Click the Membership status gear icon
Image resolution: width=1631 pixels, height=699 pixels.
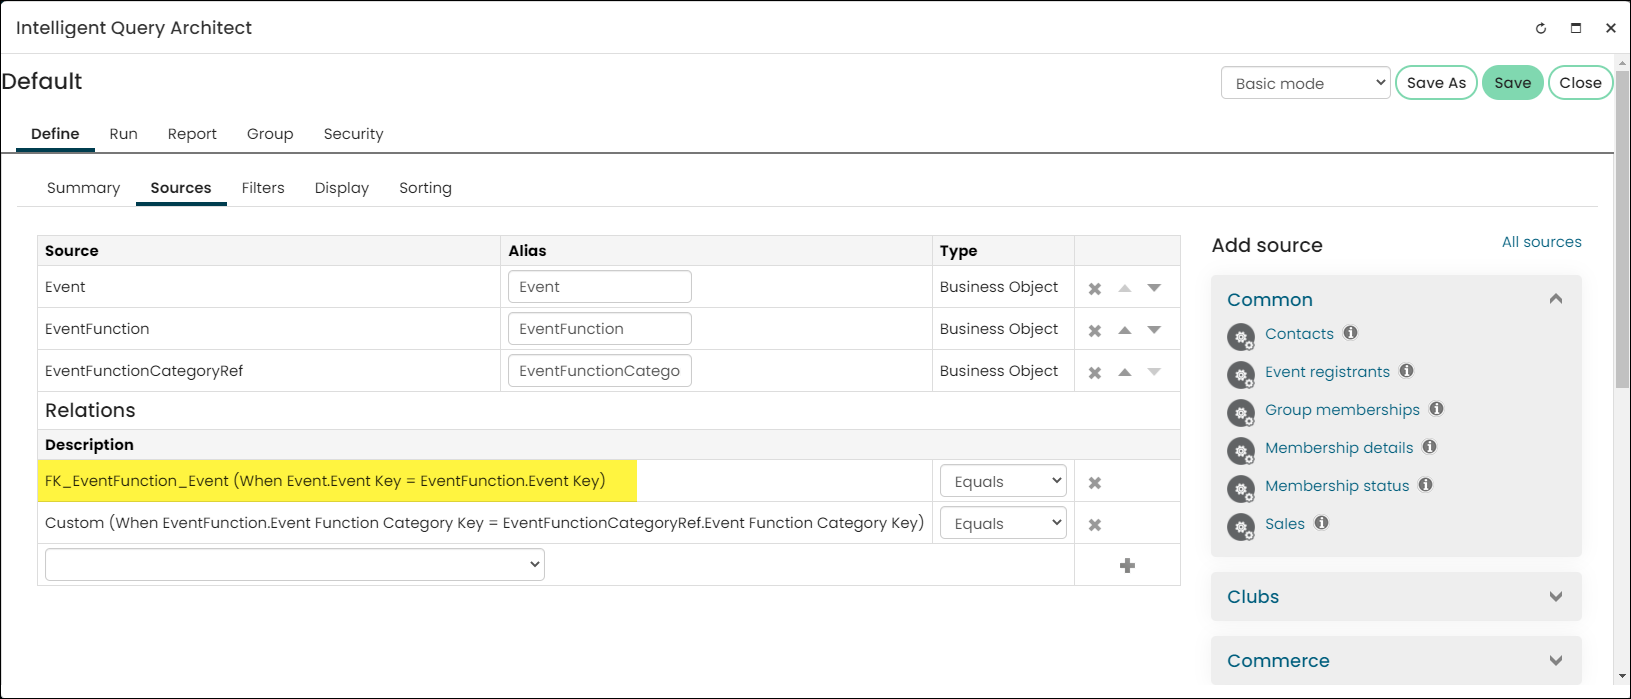1241,489
